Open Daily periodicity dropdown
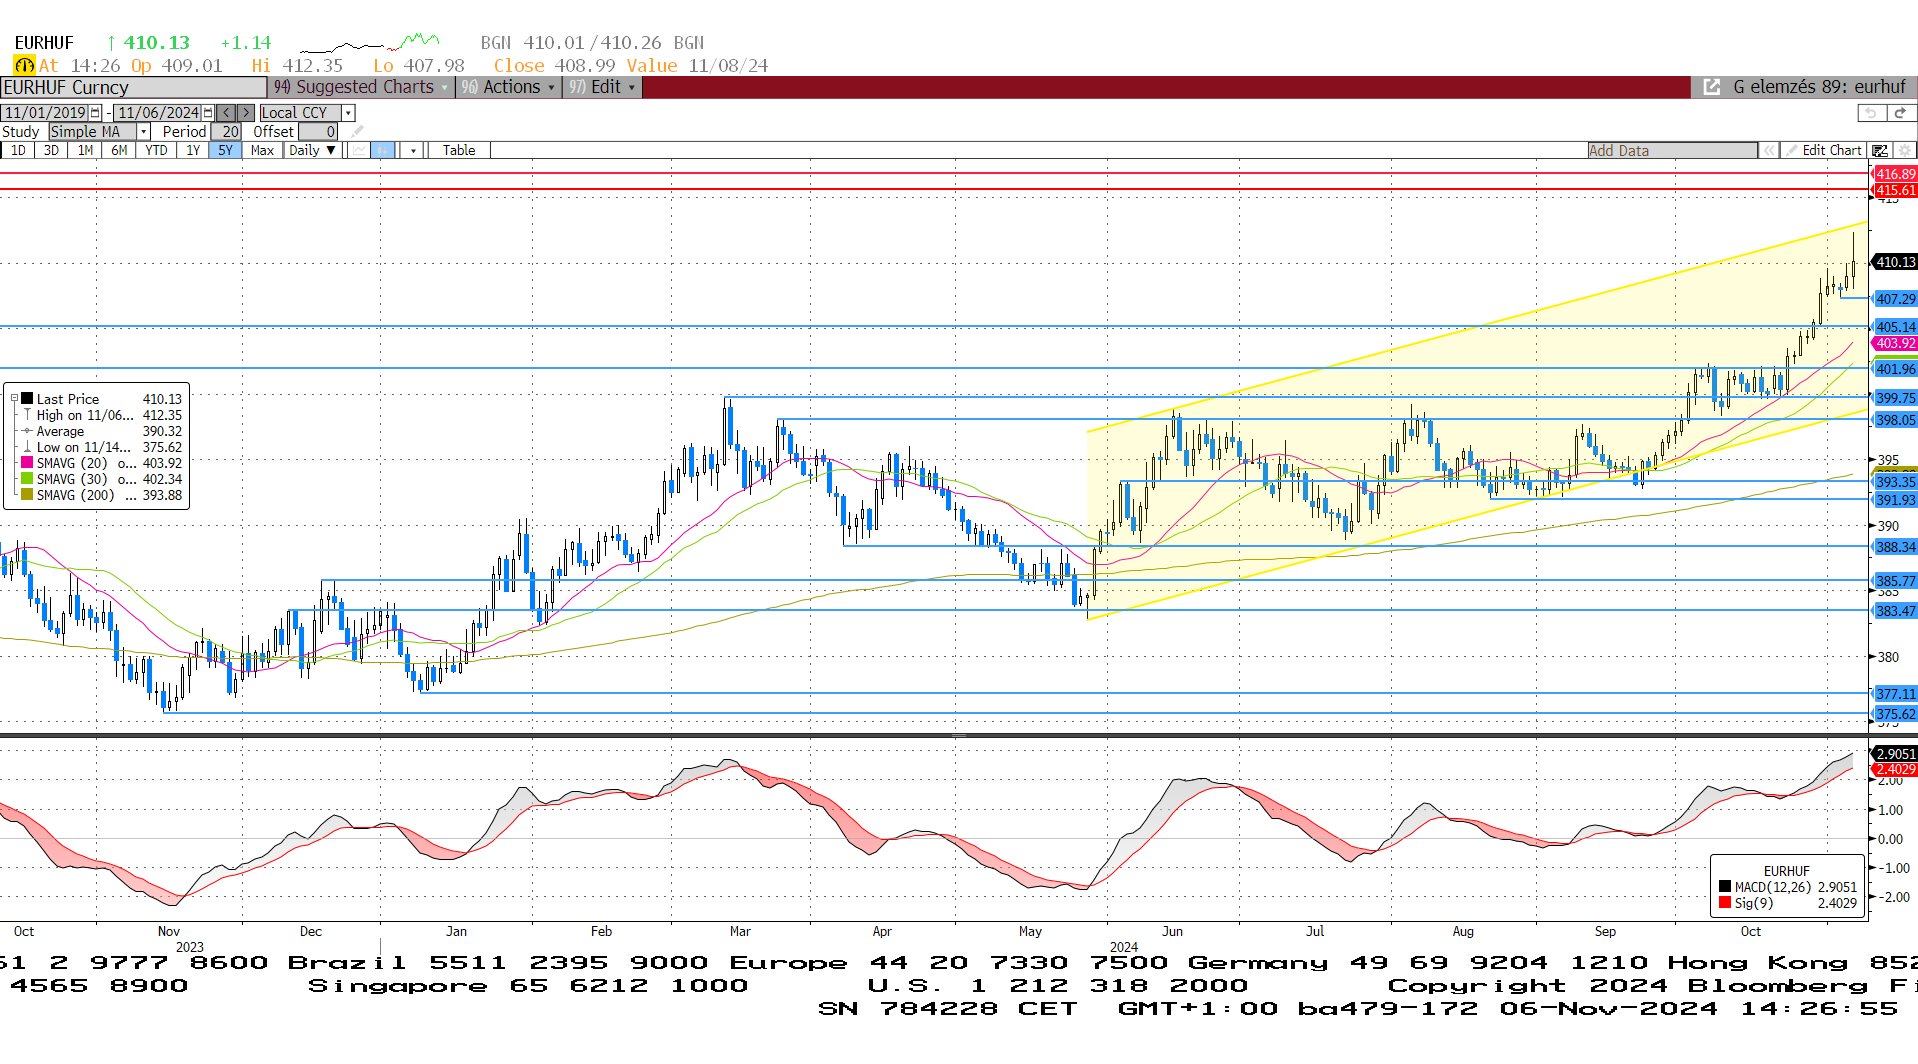The image size is (1918, 1064). [x=312, y=150]
